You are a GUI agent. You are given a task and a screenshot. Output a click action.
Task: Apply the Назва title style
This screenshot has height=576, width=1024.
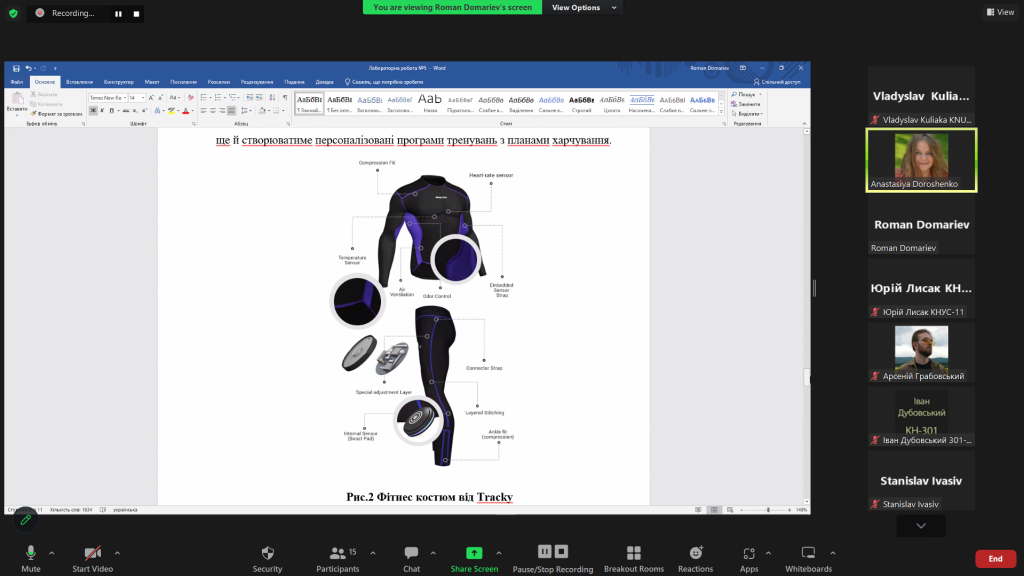pos(430,103)
